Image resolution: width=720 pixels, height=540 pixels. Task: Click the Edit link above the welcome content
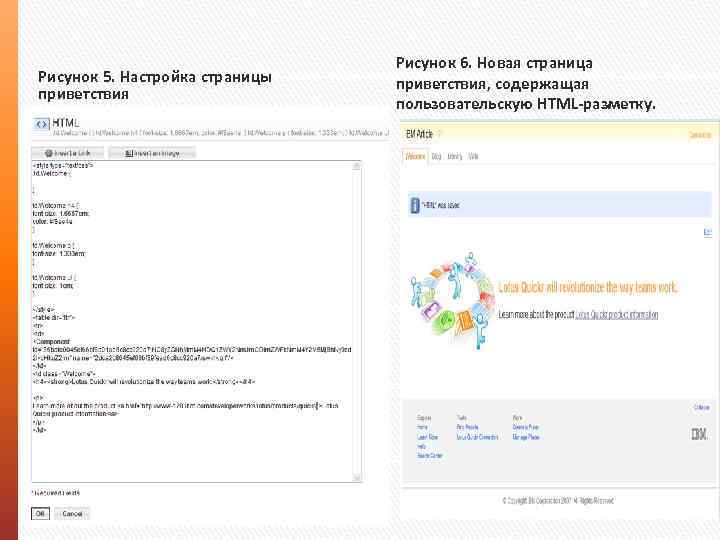tap(708, 232)
